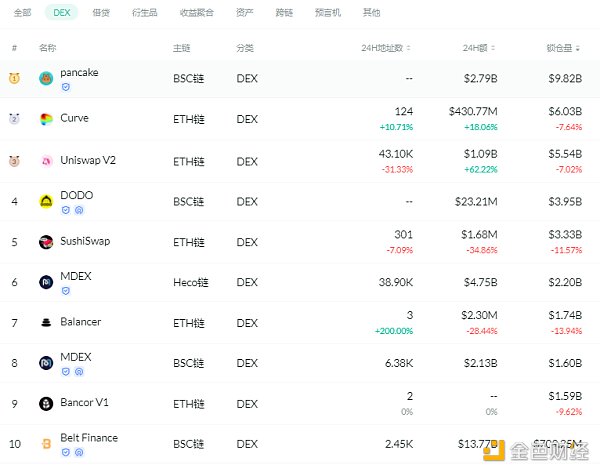600x472 pixels.
Task: Click the DODO yellow logo icon
Action: (x=46, y=201)
